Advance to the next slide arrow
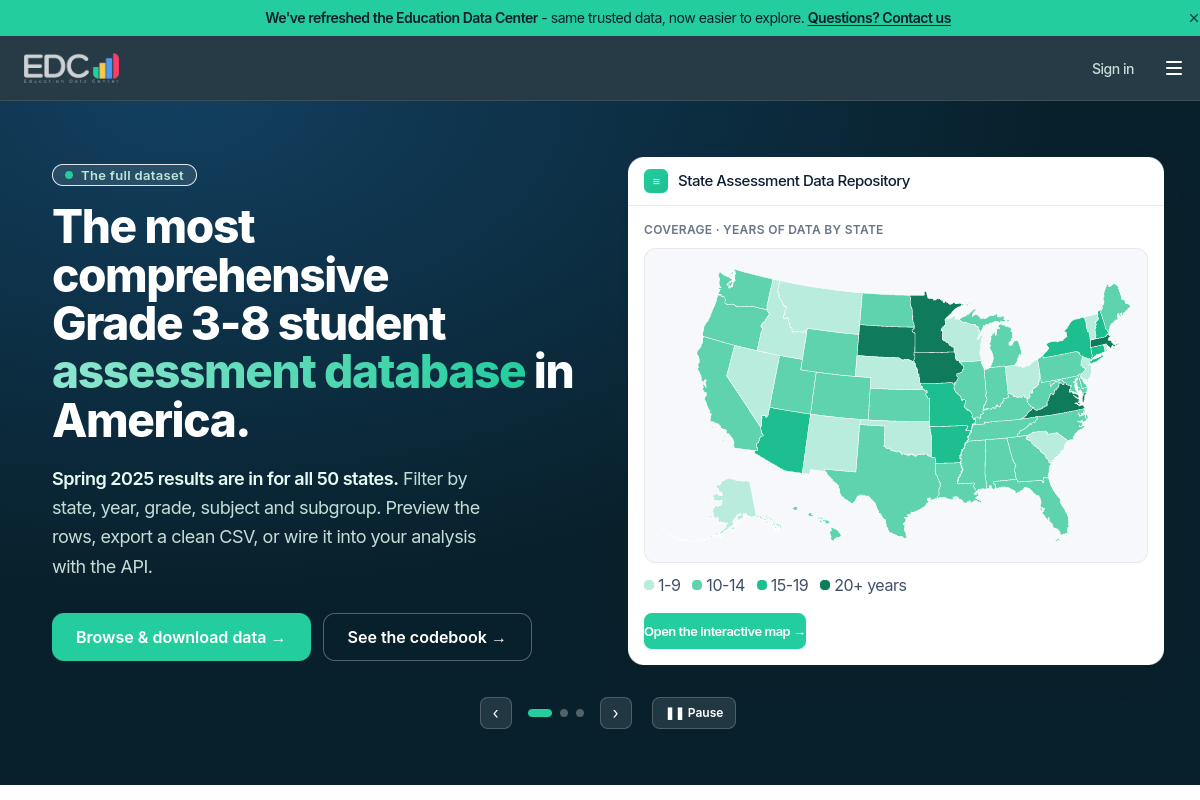Screen dimensions: 1200x800 pos(616,713)
